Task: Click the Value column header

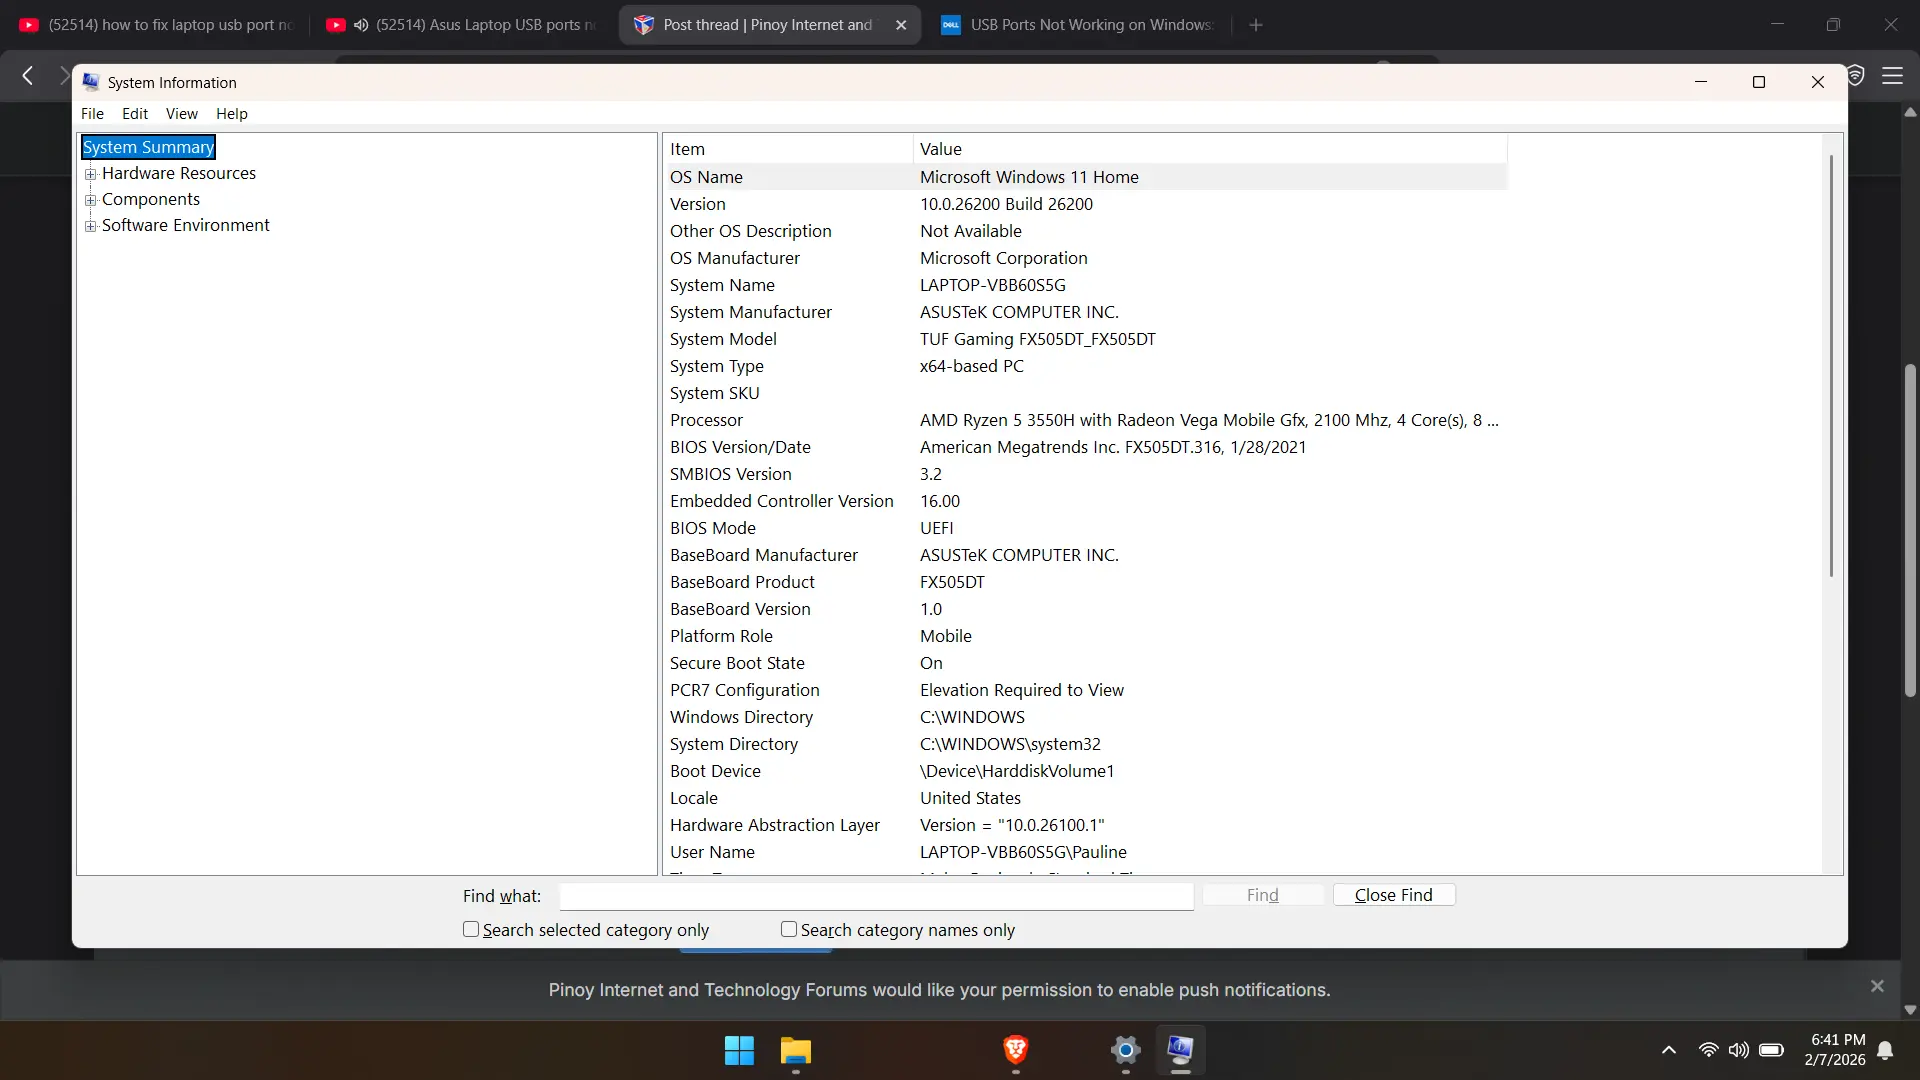Action: 1210,149
